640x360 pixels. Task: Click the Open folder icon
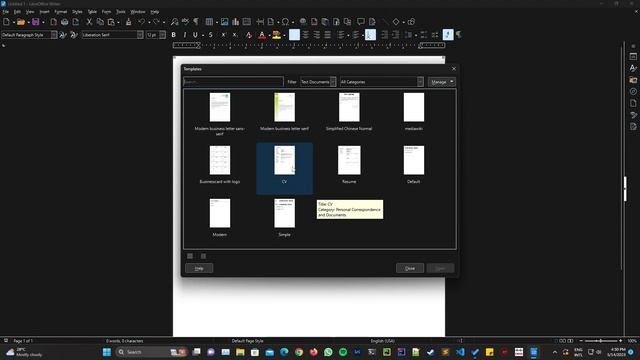21,22
